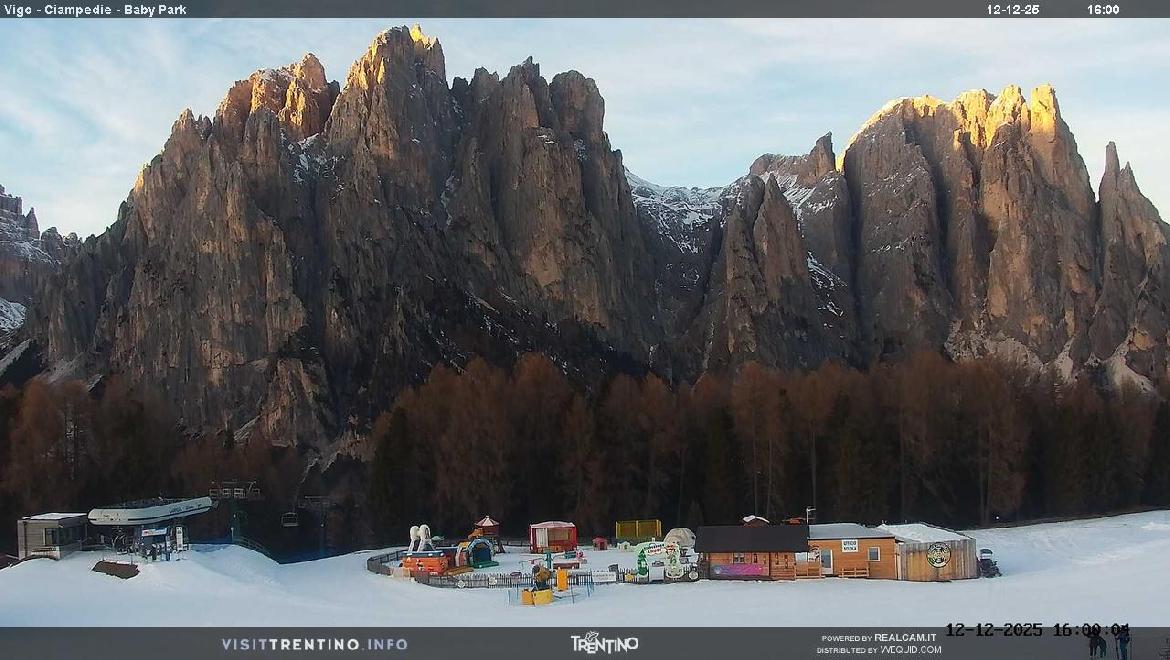
Task: Click the 16:00 time in top bar
Action: (x=1103, y=9)
